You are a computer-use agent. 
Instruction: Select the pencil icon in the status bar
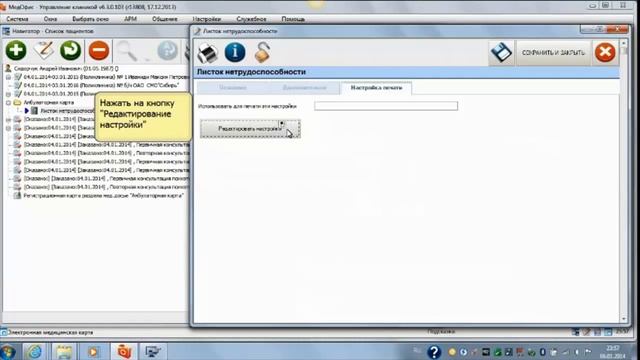[587, 332]
